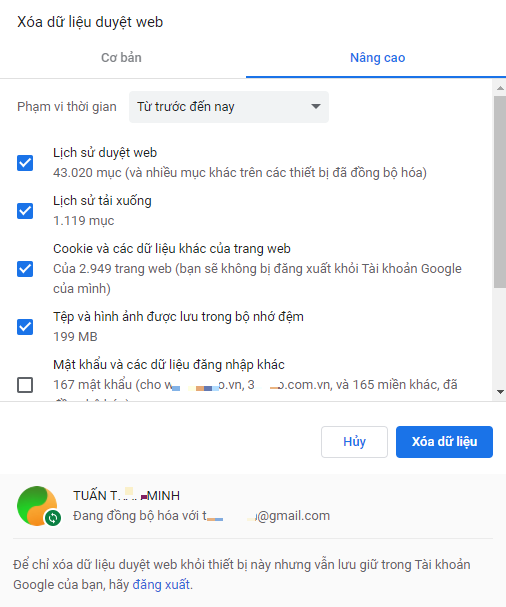Open the đăng xuất link

(161, 584)
